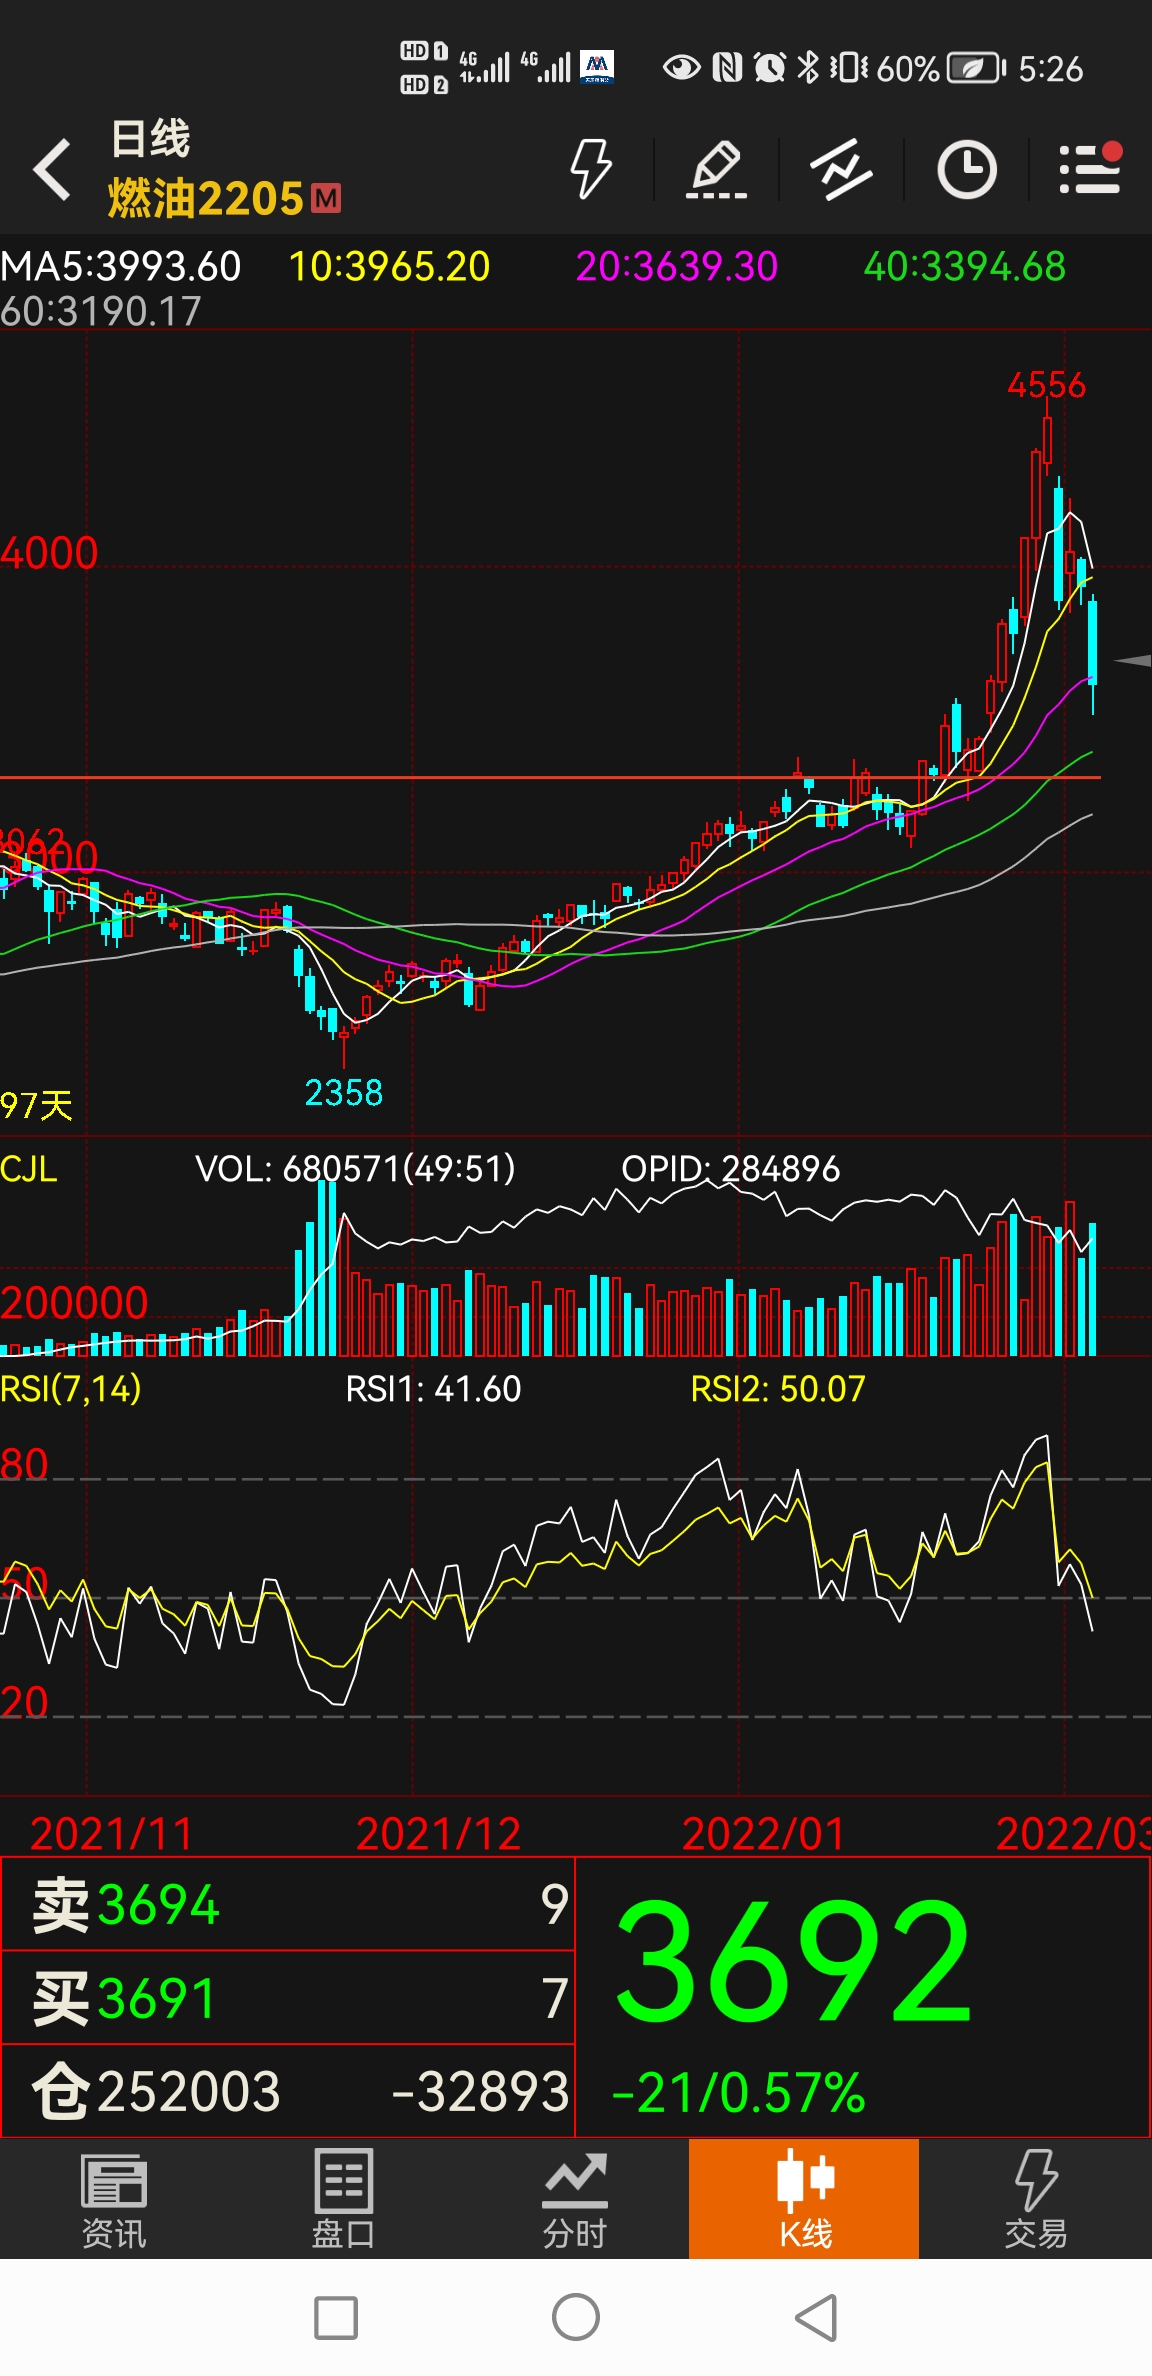Select the K线 candlestick tab
This screenshot has width=1152, height=2376.
point(804,2199)
